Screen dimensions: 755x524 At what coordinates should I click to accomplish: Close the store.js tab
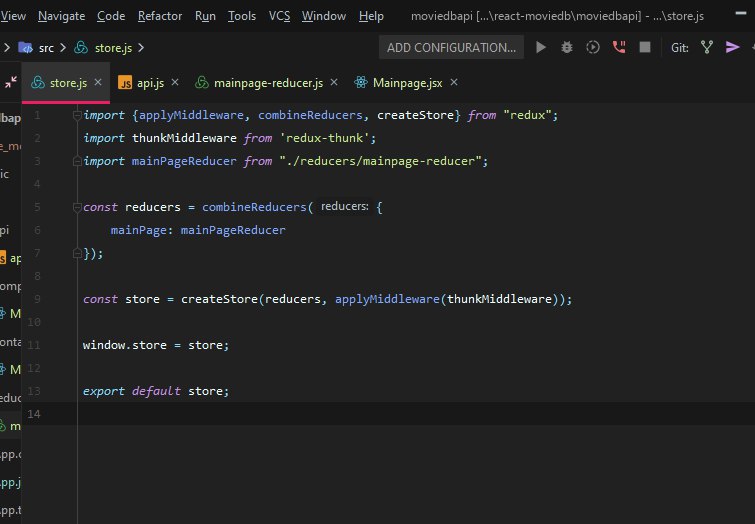(x=100, y=83)
